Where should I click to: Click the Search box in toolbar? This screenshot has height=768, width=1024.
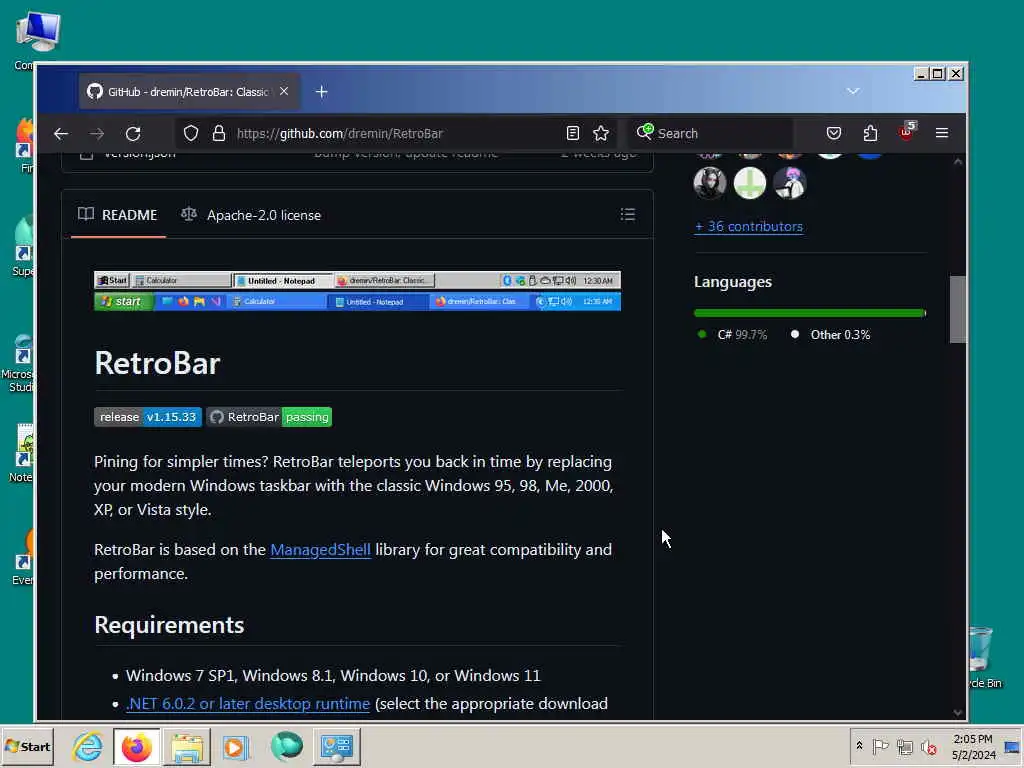(x=711, y=133)
